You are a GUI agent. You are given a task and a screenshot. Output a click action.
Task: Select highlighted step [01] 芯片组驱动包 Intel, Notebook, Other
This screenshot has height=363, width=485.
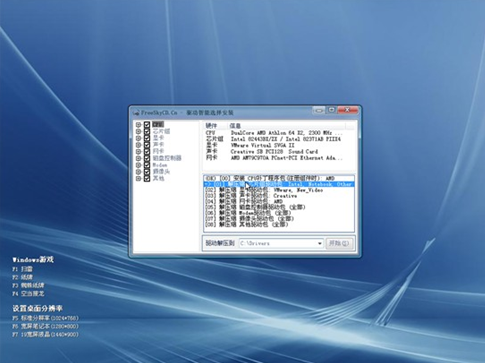[x=279, y=184]
